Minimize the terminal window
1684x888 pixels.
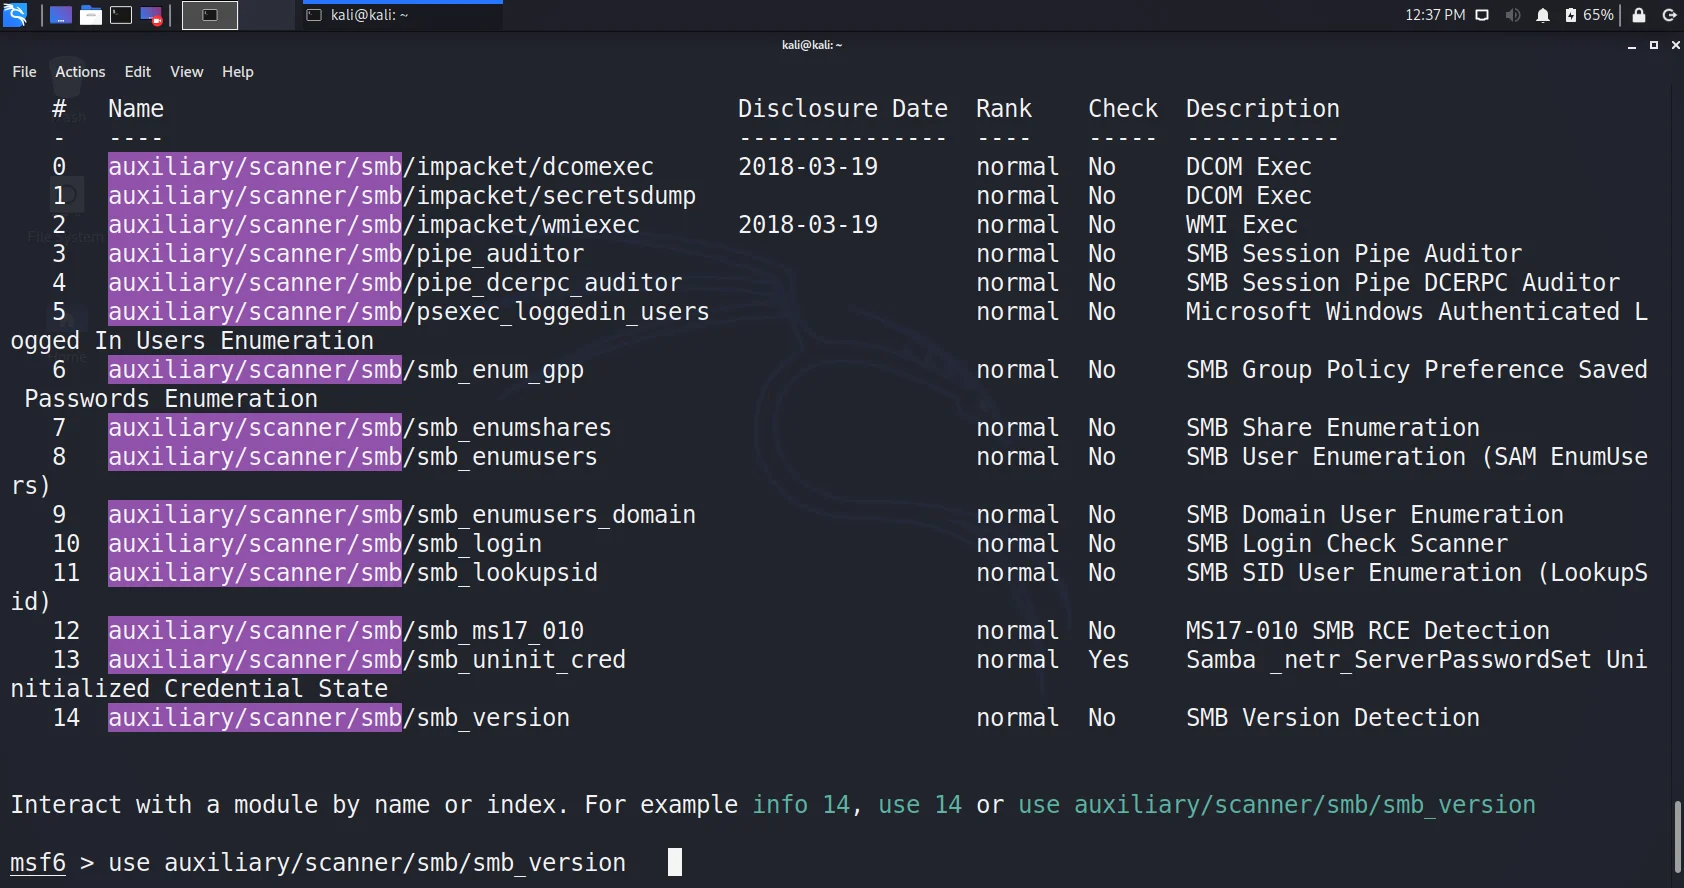click(x=1632, y=45)
